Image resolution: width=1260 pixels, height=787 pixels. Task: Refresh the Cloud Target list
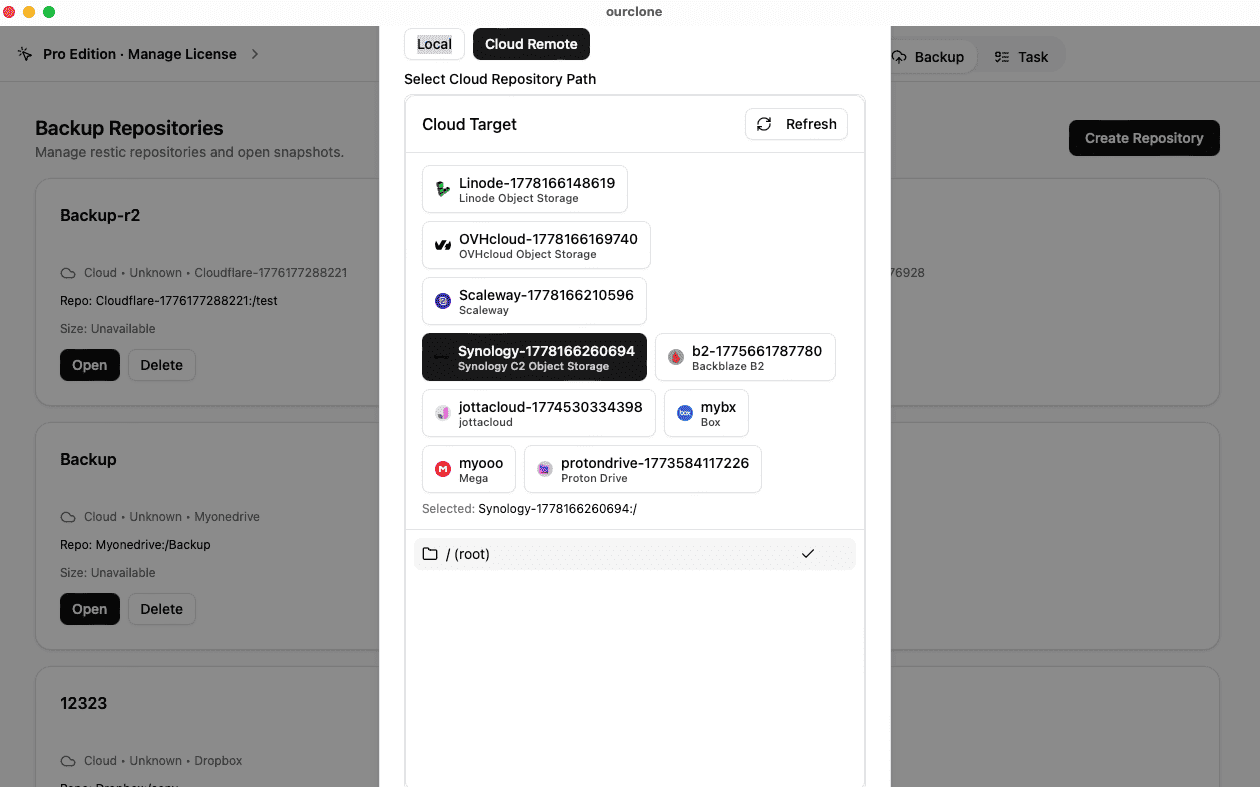pos(796,124)
